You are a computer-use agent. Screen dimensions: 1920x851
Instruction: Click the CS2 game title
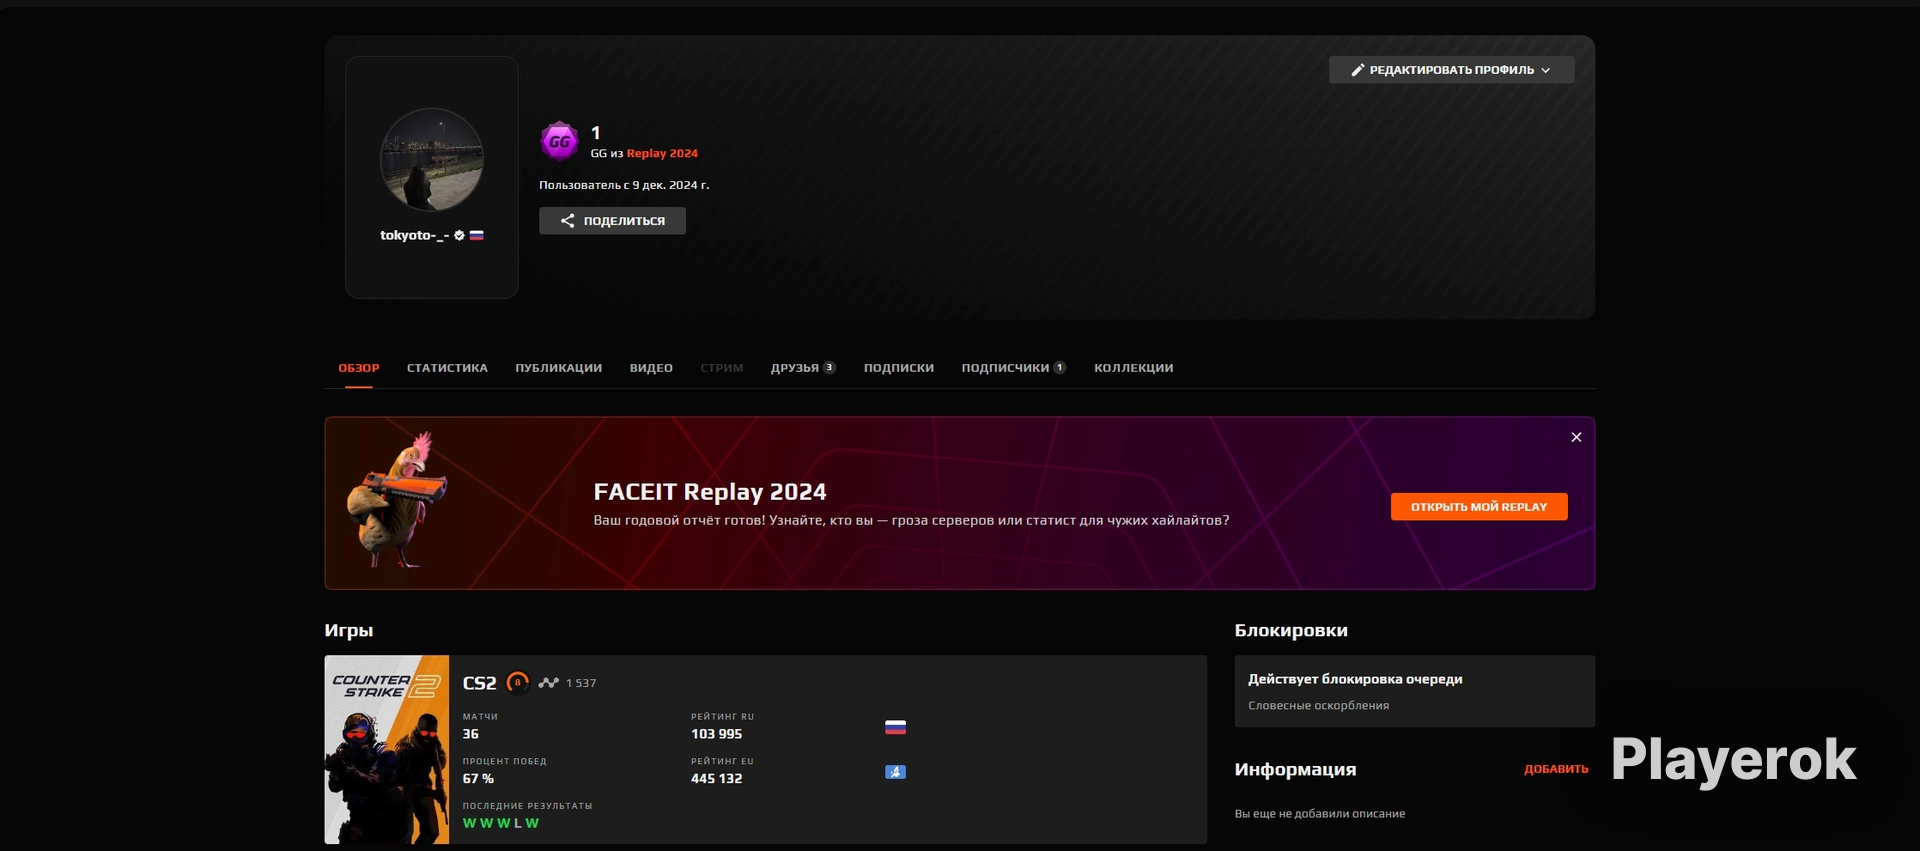[x=480, y=683]
